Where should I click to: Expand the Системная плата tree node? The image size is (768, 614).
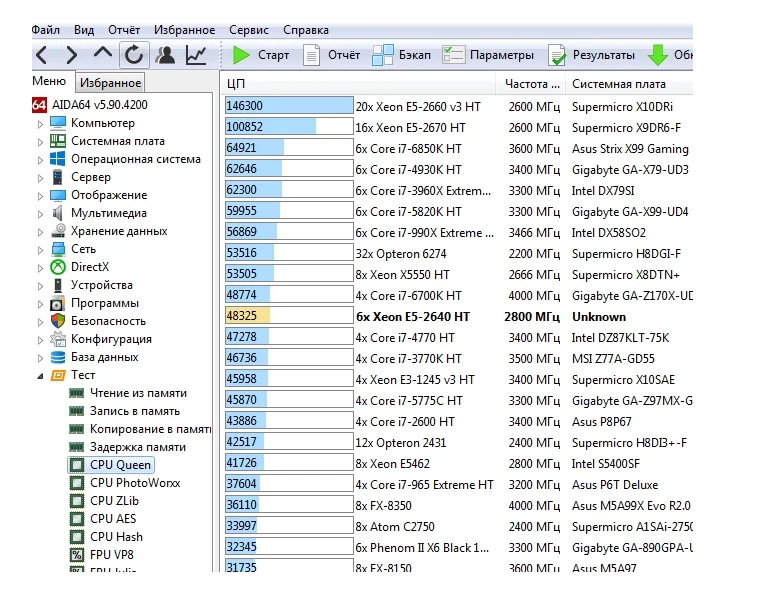tap(40, 142)
